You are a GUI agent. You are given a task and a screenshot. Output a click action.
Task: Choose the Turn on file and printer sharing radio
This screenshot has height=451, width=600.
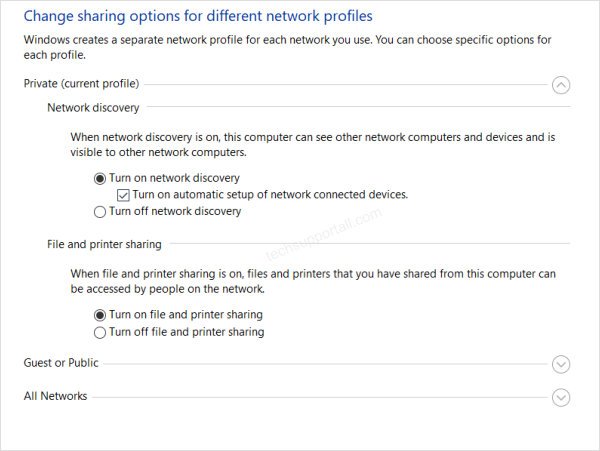pyautogui.click(x=100, y=315)
